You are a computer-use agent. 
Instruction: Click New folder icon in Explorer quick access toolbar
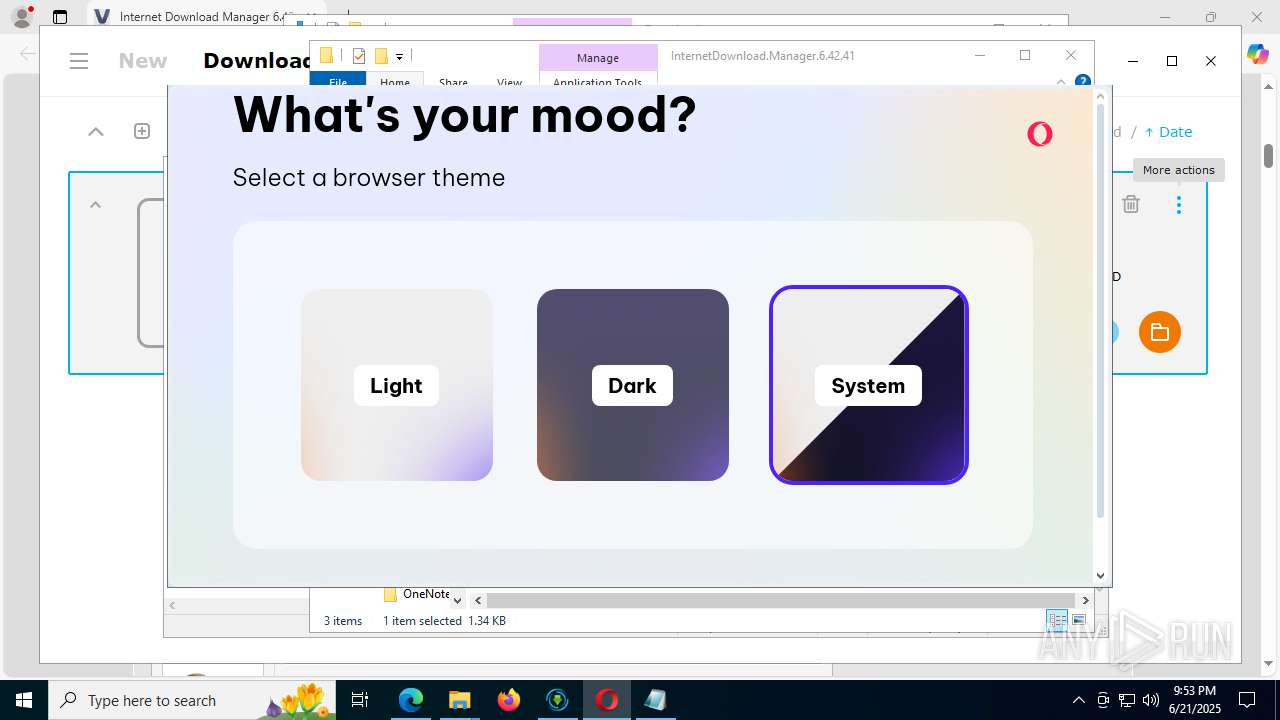(x=381, y=56)
